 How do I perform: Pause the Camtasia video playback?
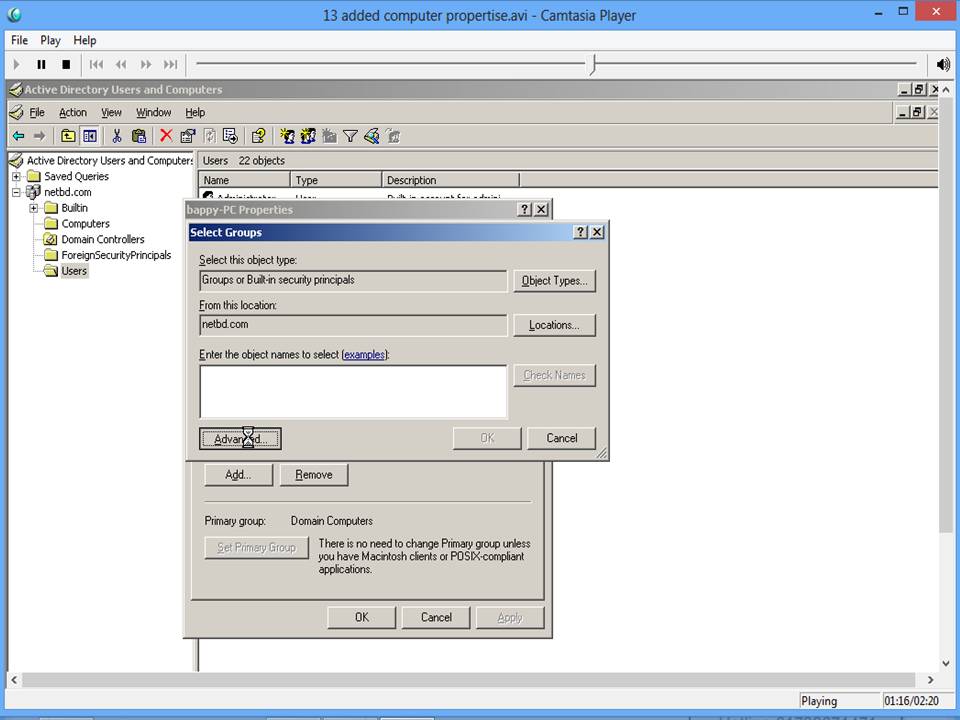(41, 64)
